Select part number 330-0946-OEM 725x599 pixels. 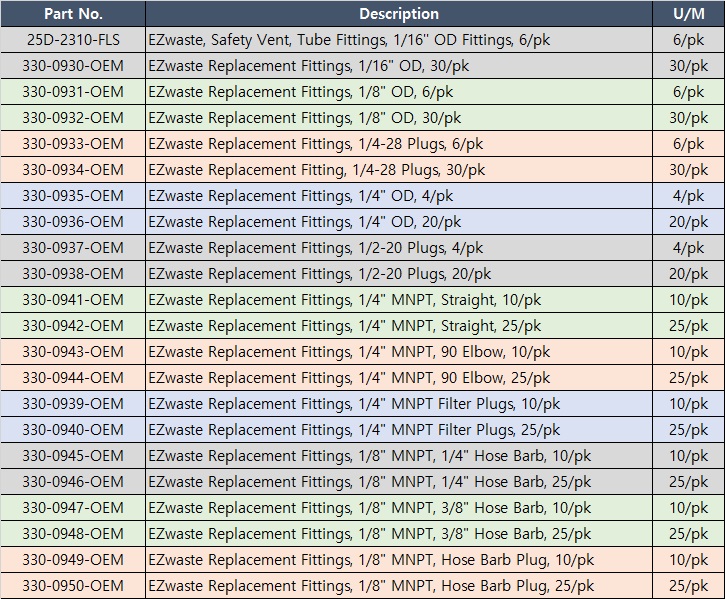coord(73,482)
